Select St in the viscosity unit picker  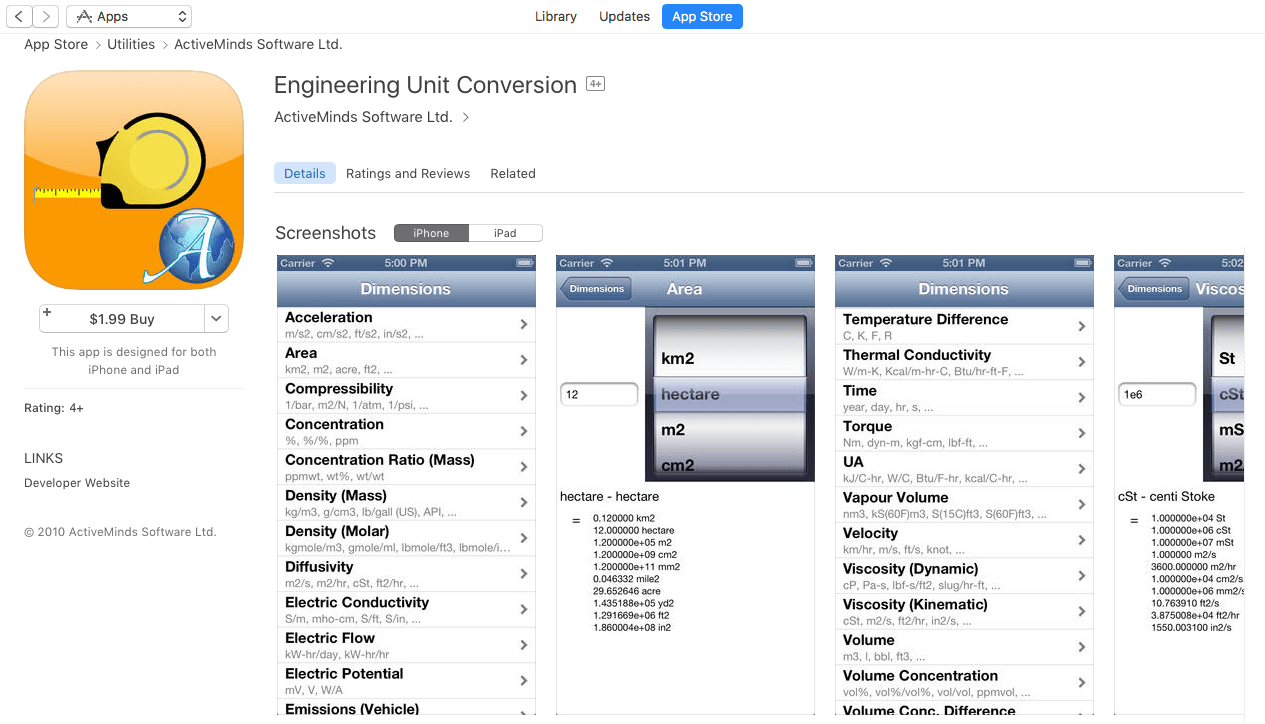click(x=1227, y=358)
